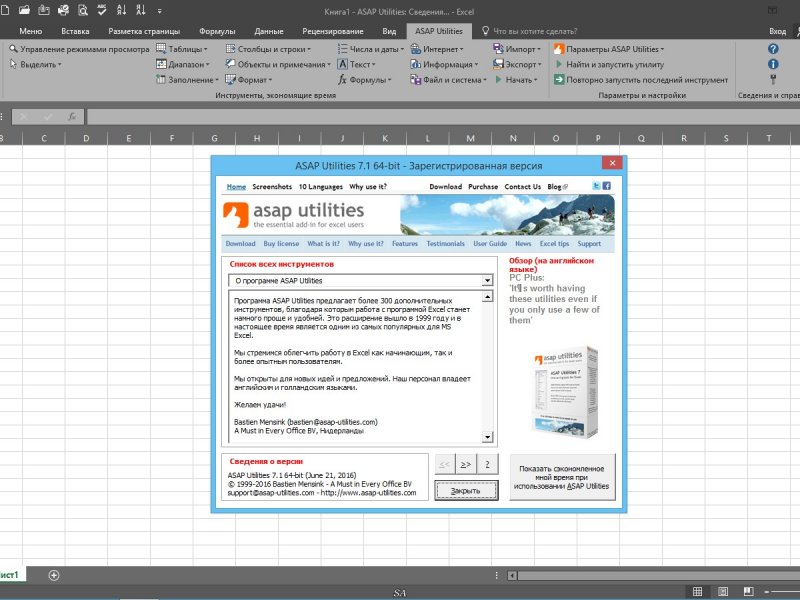The height and width of the screenshot is (600, 800).
Task: Click the ASAP Utilities product box image
Action: (565, 392)
